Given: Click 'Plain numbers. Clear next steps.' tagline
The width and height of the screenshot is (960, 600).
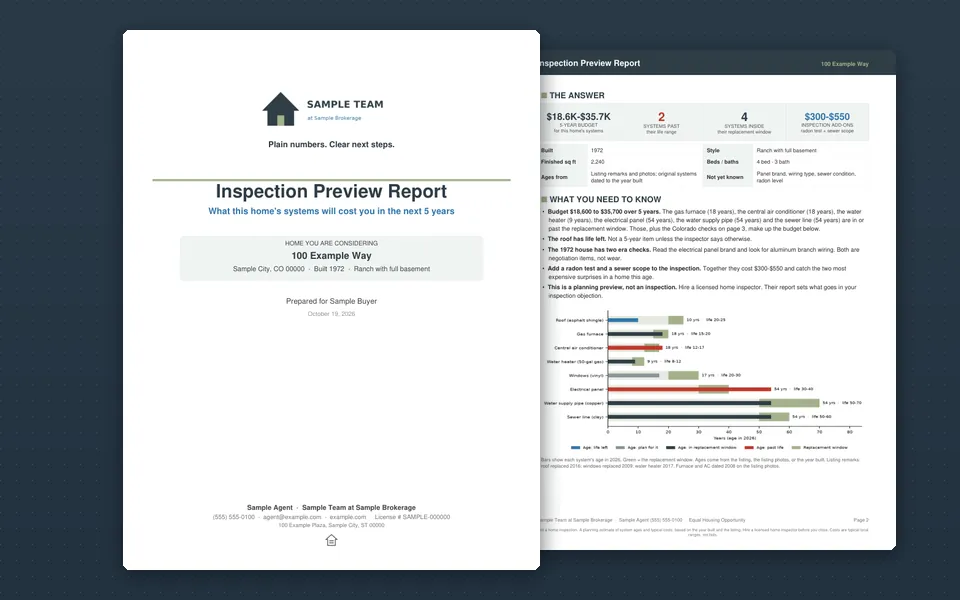Looking at the screenshot, I should tap(331, 144).
